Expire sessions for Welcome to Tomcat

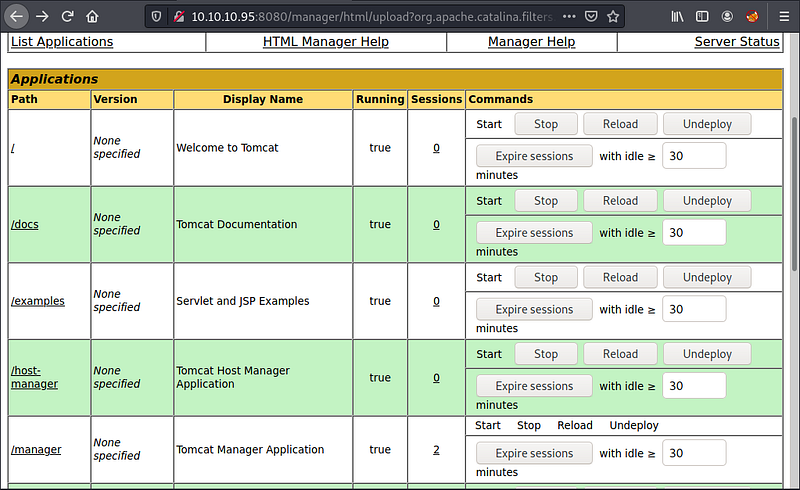click(534, 156)
